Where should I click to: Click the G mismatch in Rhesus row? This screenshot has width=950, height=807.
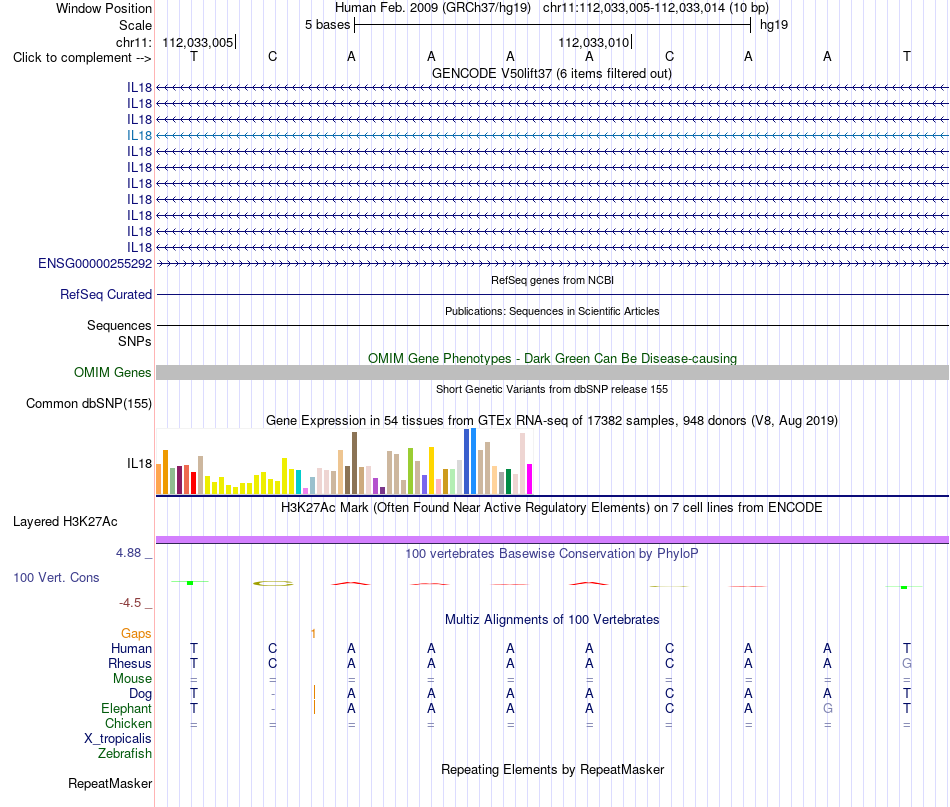tap(906, 663)
